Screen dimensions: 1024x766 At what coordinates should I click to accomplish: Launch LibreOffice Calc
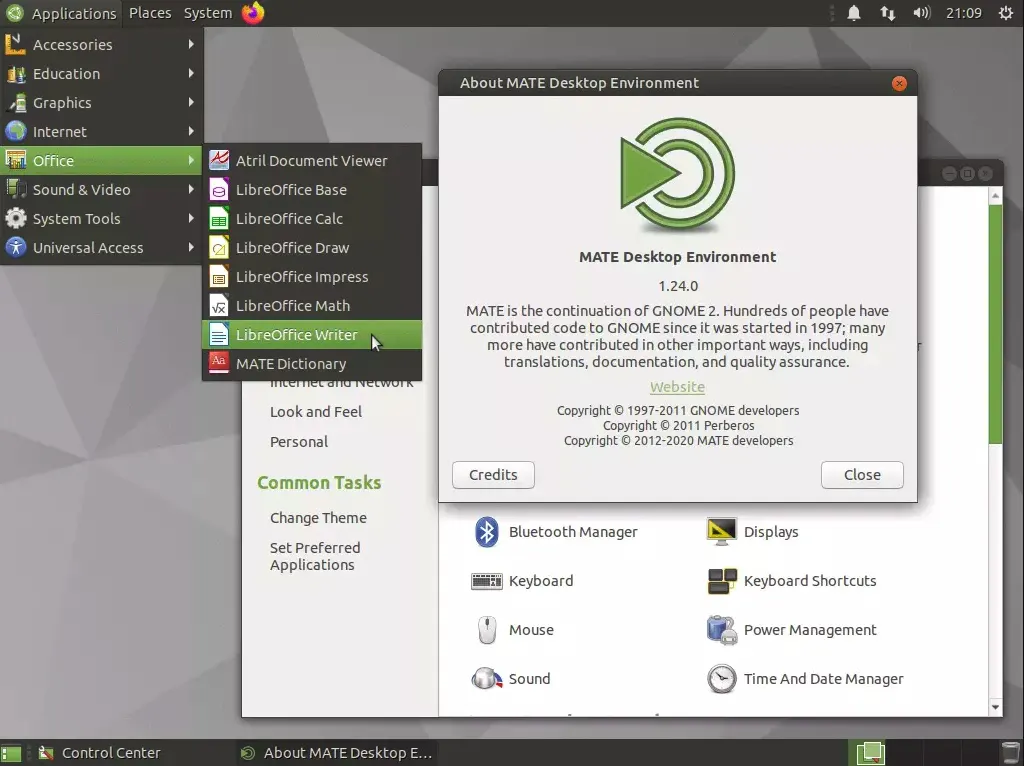[x=312, y=219]
